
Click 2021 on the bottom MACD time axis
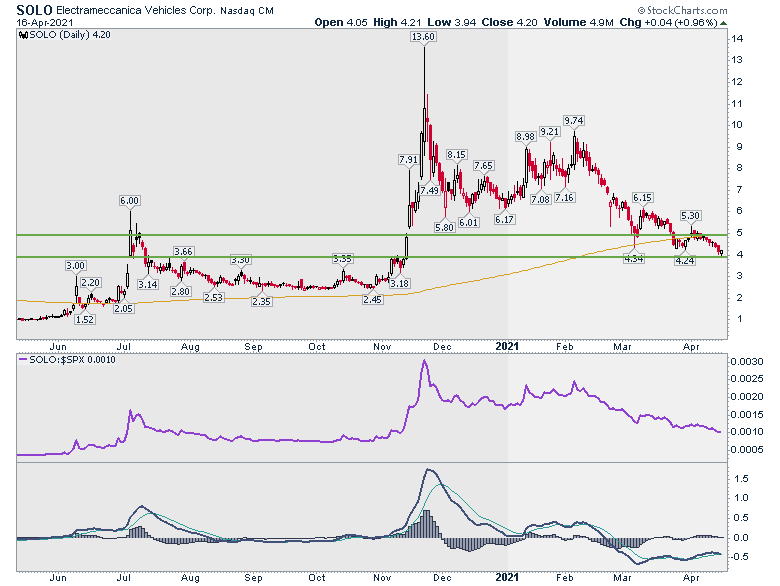pos(507,577)
